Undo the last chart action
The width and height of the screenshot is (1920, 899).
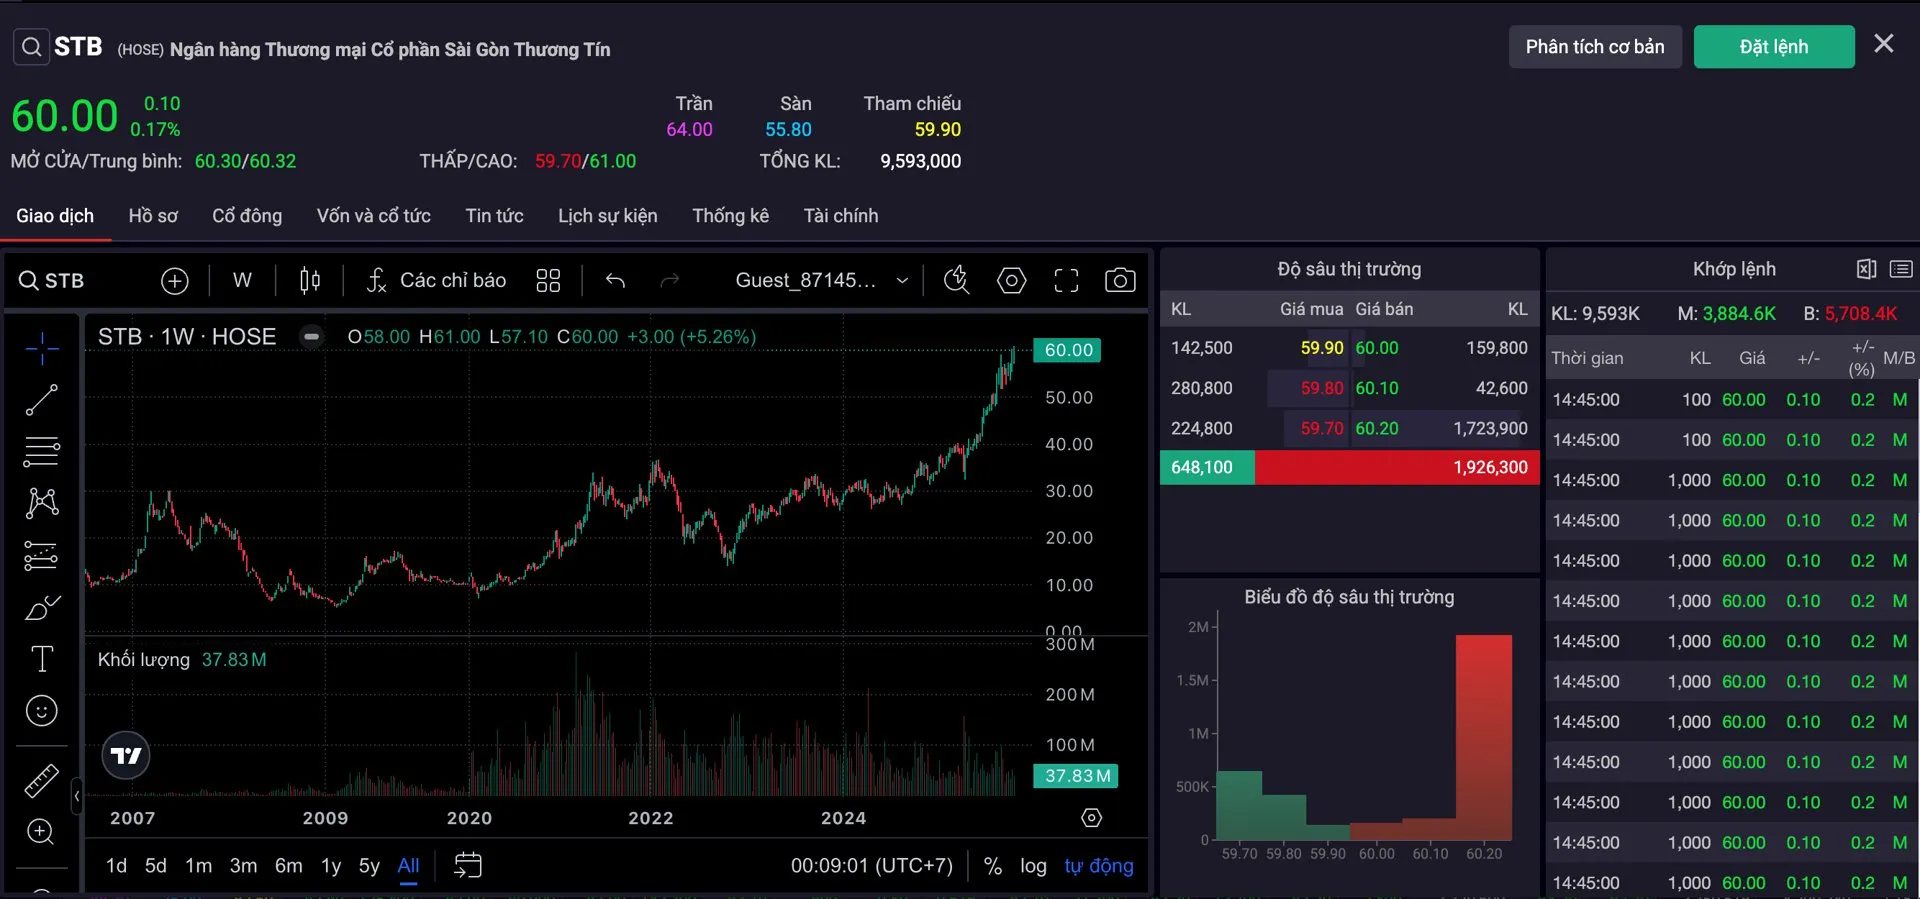pos(616,281)
